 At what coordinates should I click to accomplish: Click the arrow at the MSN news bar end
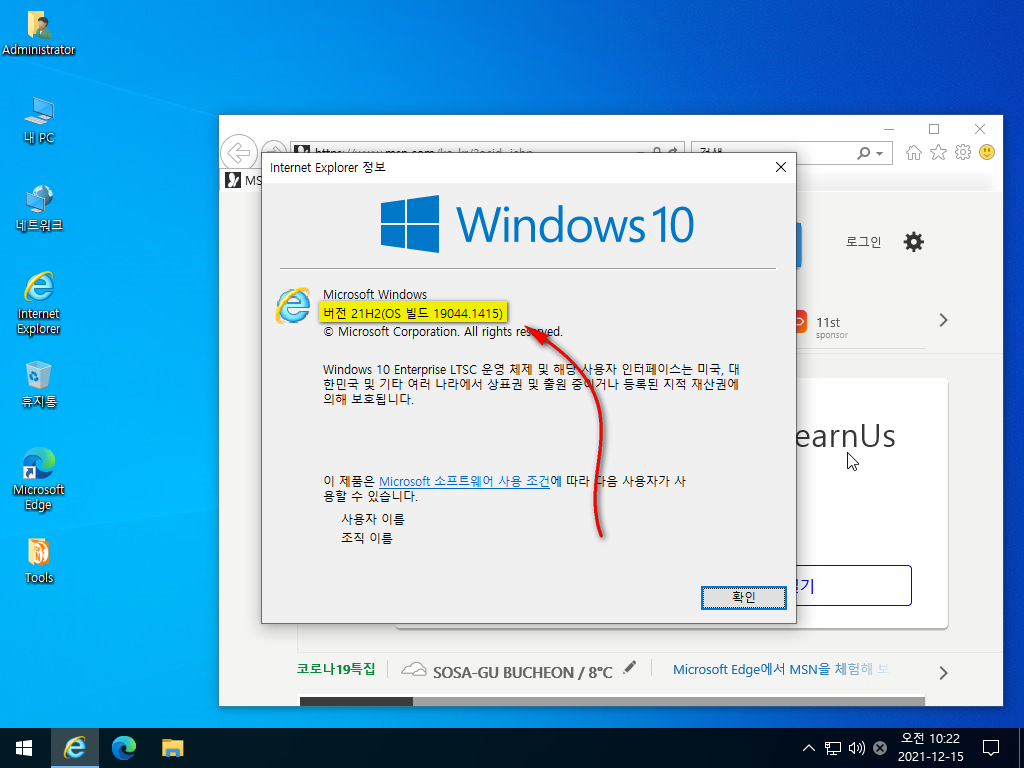pyautogui.click(x=943, y=673)
